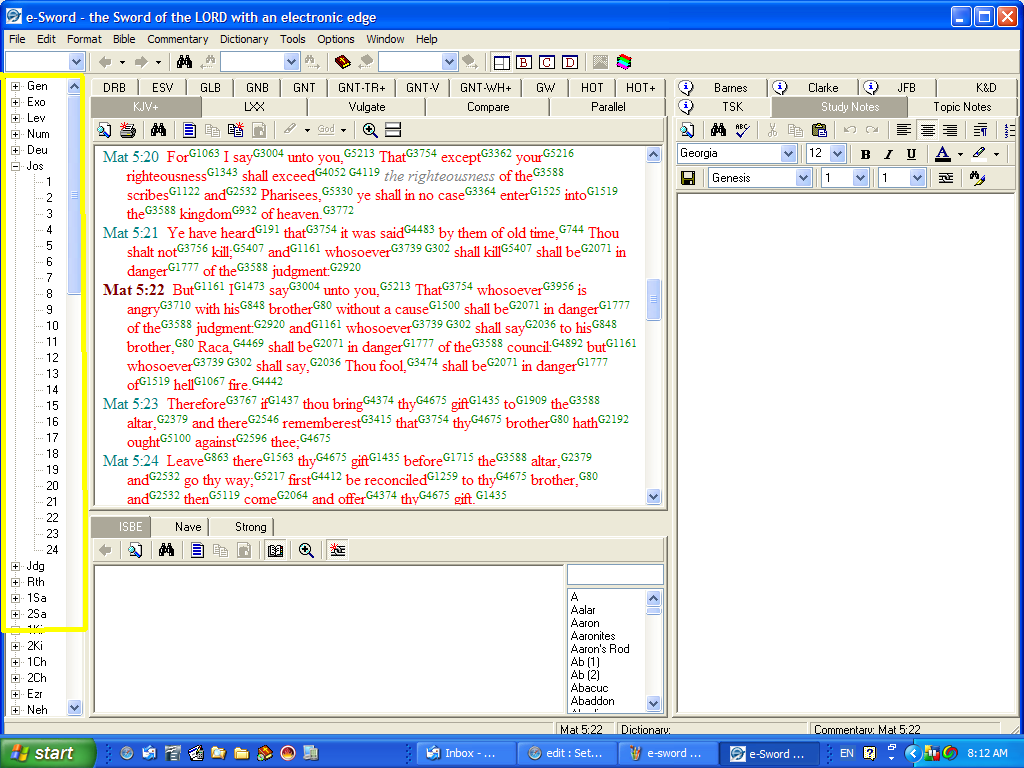Click the magnifier zoom icon in Bible toolbar
Viewport: 1024px width, 768px height.
pyautogui.click(x=370, y=130)
